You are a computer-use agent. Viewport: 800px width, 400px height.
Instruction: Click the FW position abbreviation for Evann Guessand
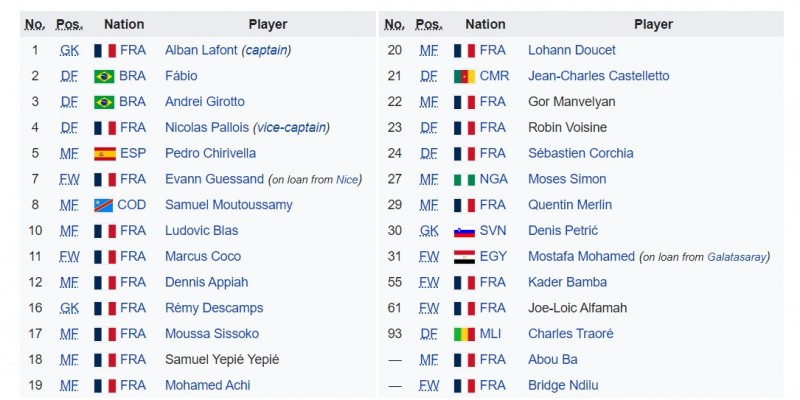pyautogui.click(x=68, y=179)
